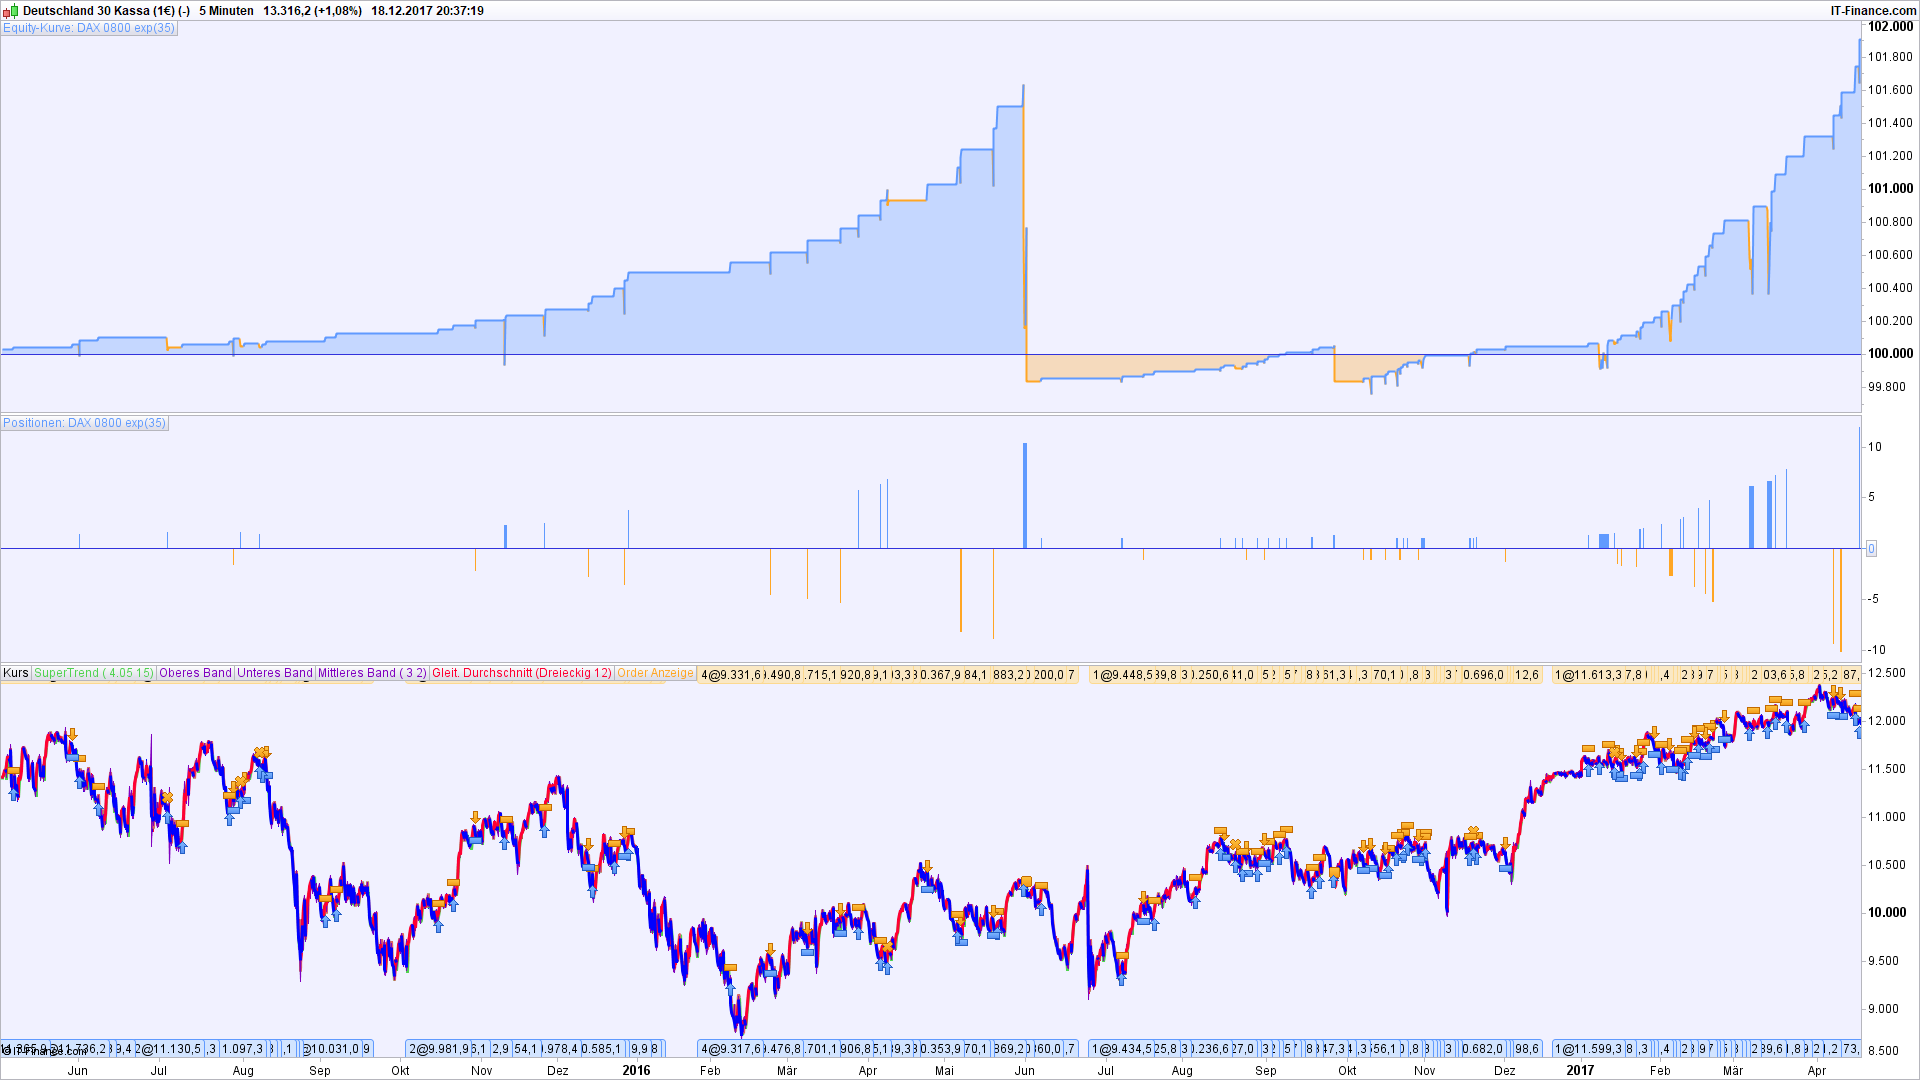Image resolution: width=1920 pixels, height=1080 pixels.
Task: Select orange order tag 1@9.448,5
Action: 1123,675
